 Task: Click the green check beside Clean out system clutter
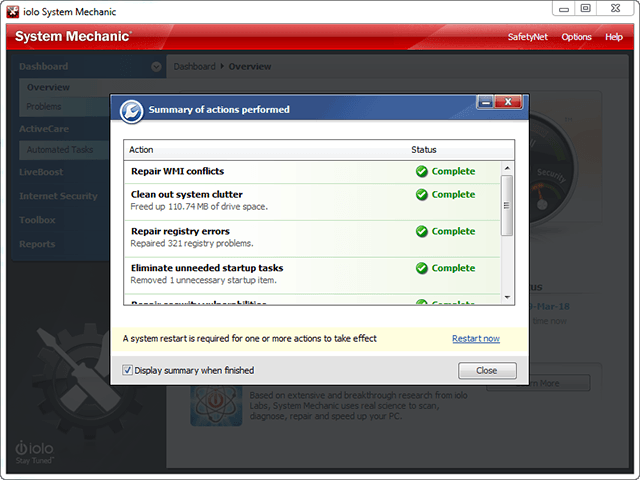(422, 195)
